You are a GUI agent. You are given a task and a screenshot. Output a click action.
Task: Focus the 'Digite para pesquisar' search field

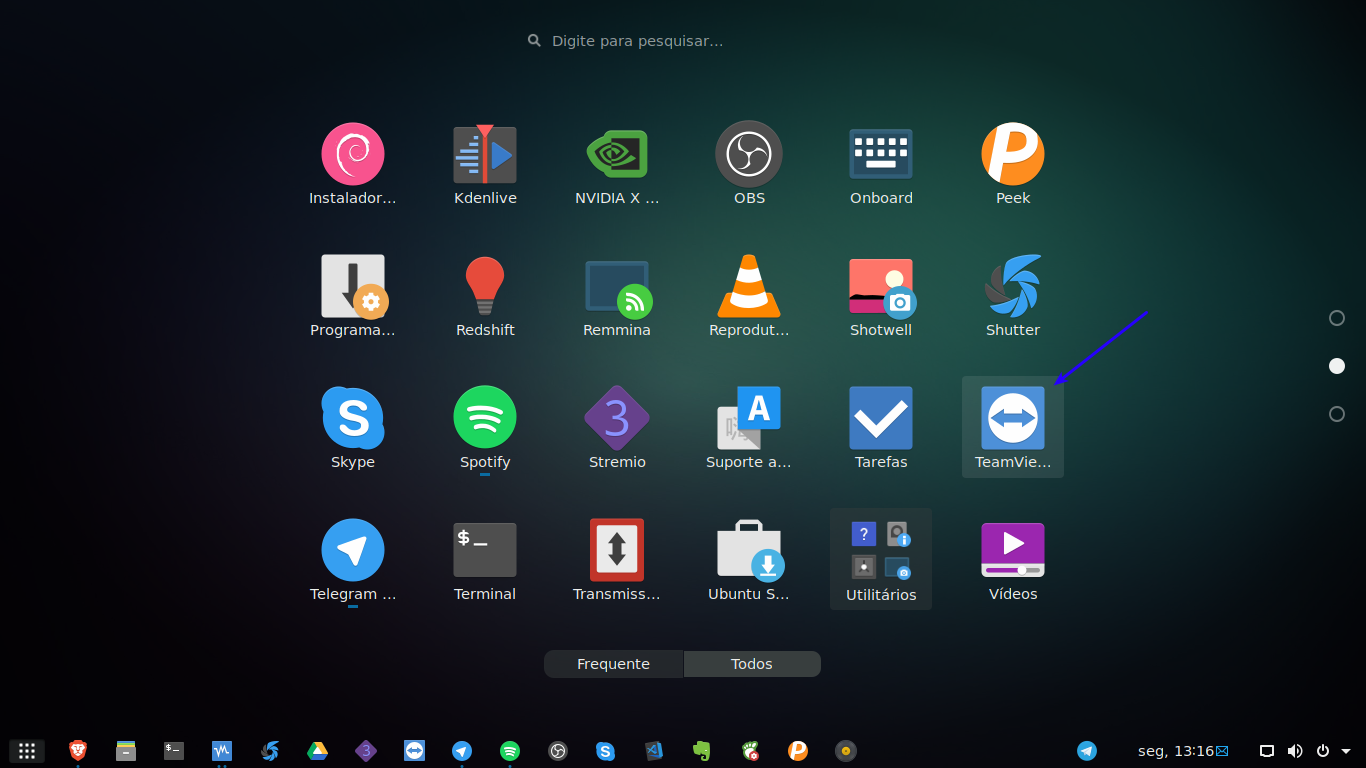(x=683, y=41)
